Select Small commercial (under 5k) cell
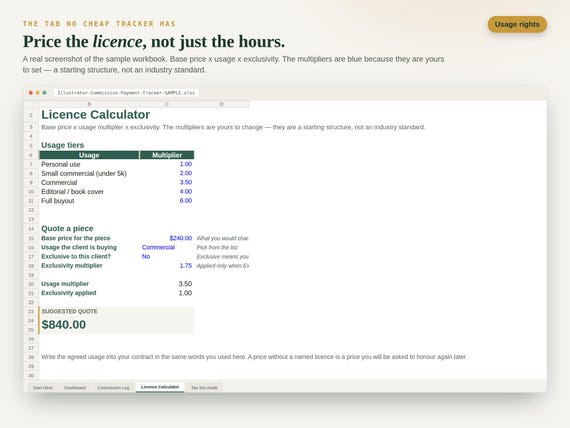This screenshot has height=428, width=570. (84, 173)
